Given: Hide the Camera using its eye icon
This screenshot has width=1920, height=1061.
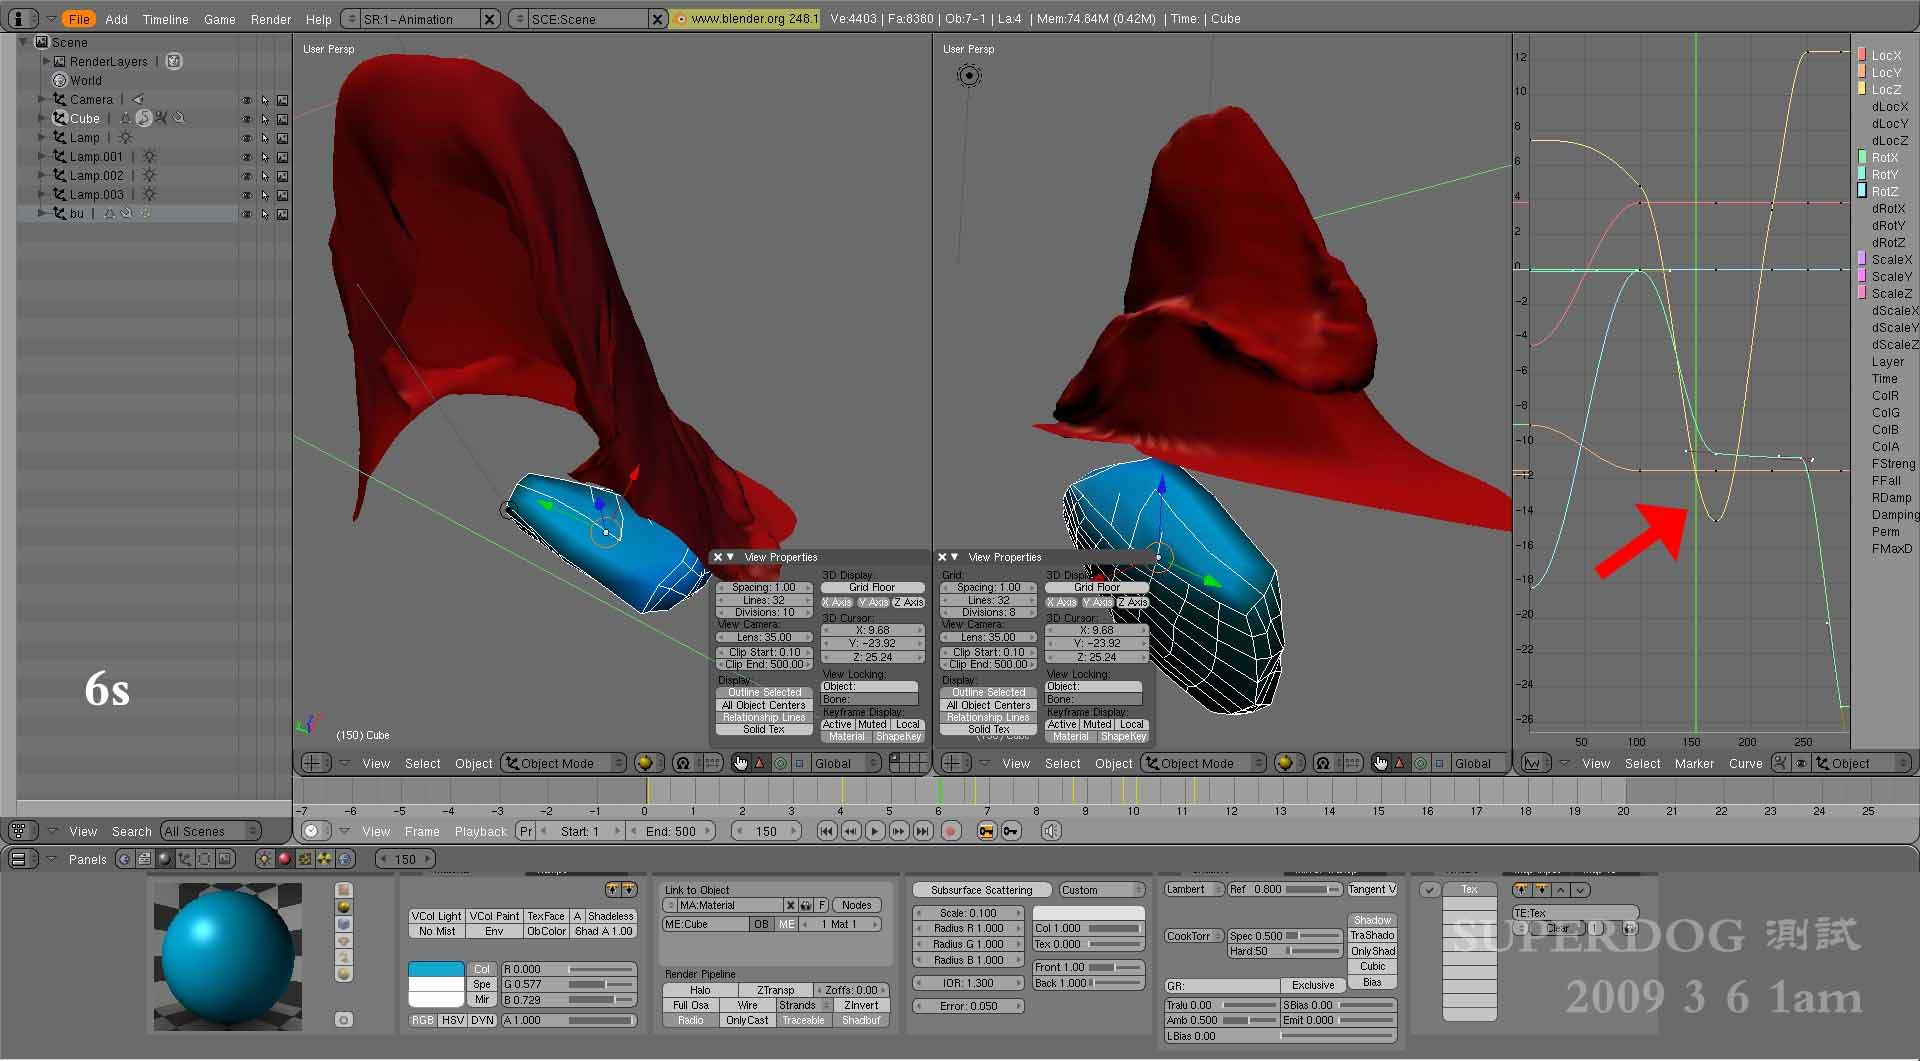Looking at the screenshot, I should click(246, 100).
